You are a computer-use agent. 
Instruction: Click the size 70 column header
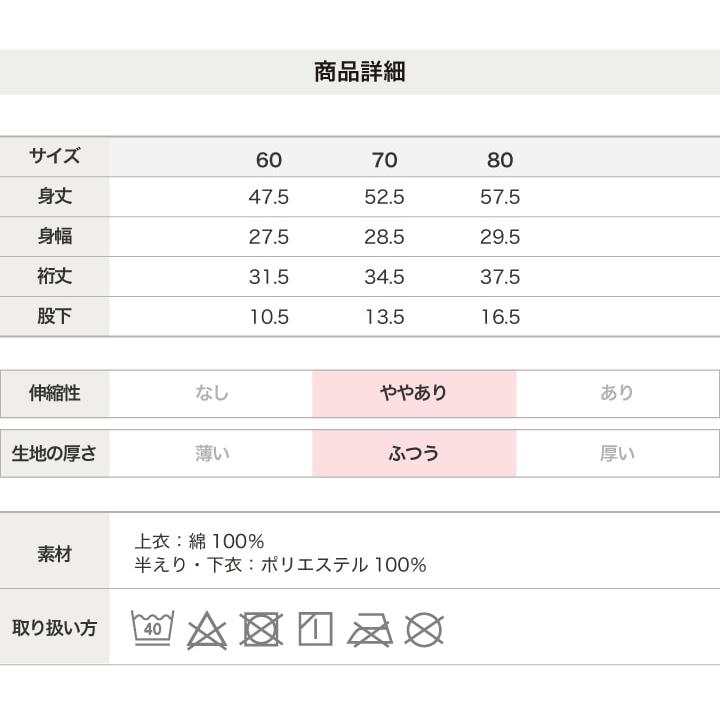coord(385,160)
